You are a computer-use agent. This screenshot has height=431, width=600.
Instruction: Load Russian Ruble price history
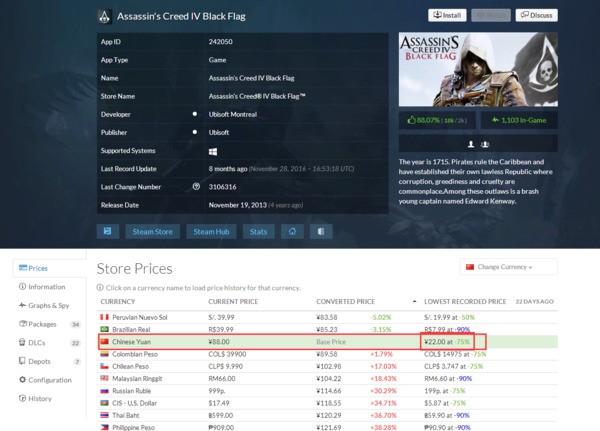(x=132, y=391)
